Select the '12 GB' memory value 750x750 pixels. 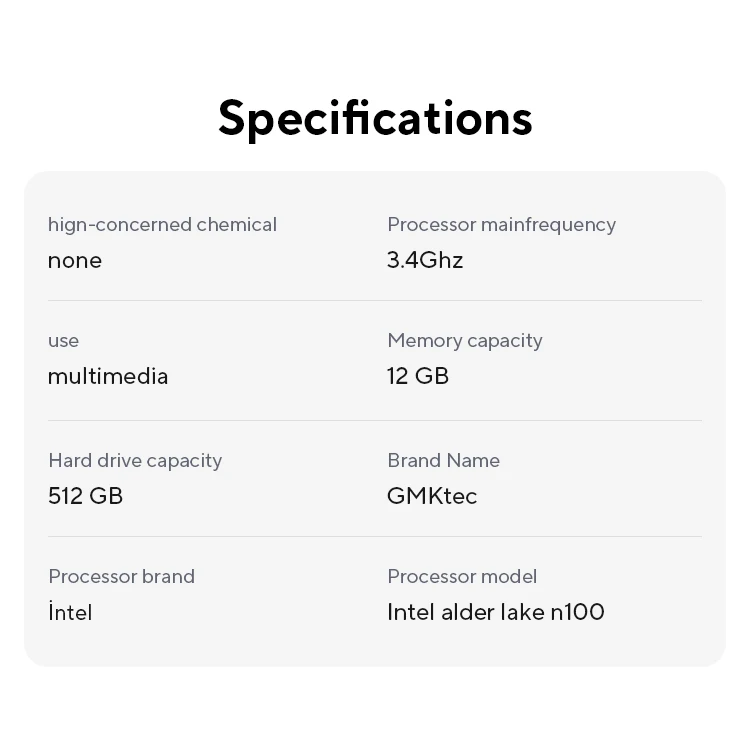click(x=418, y=377)
